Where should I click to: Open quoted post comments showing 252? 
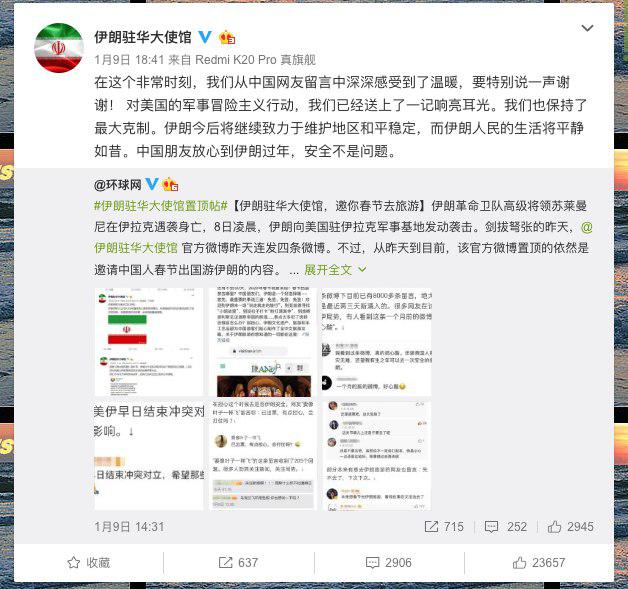(505, 527)
